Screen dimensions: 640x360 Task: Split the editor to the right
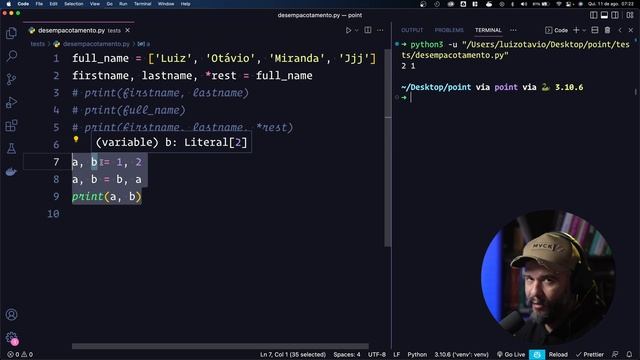pos(368,30)
